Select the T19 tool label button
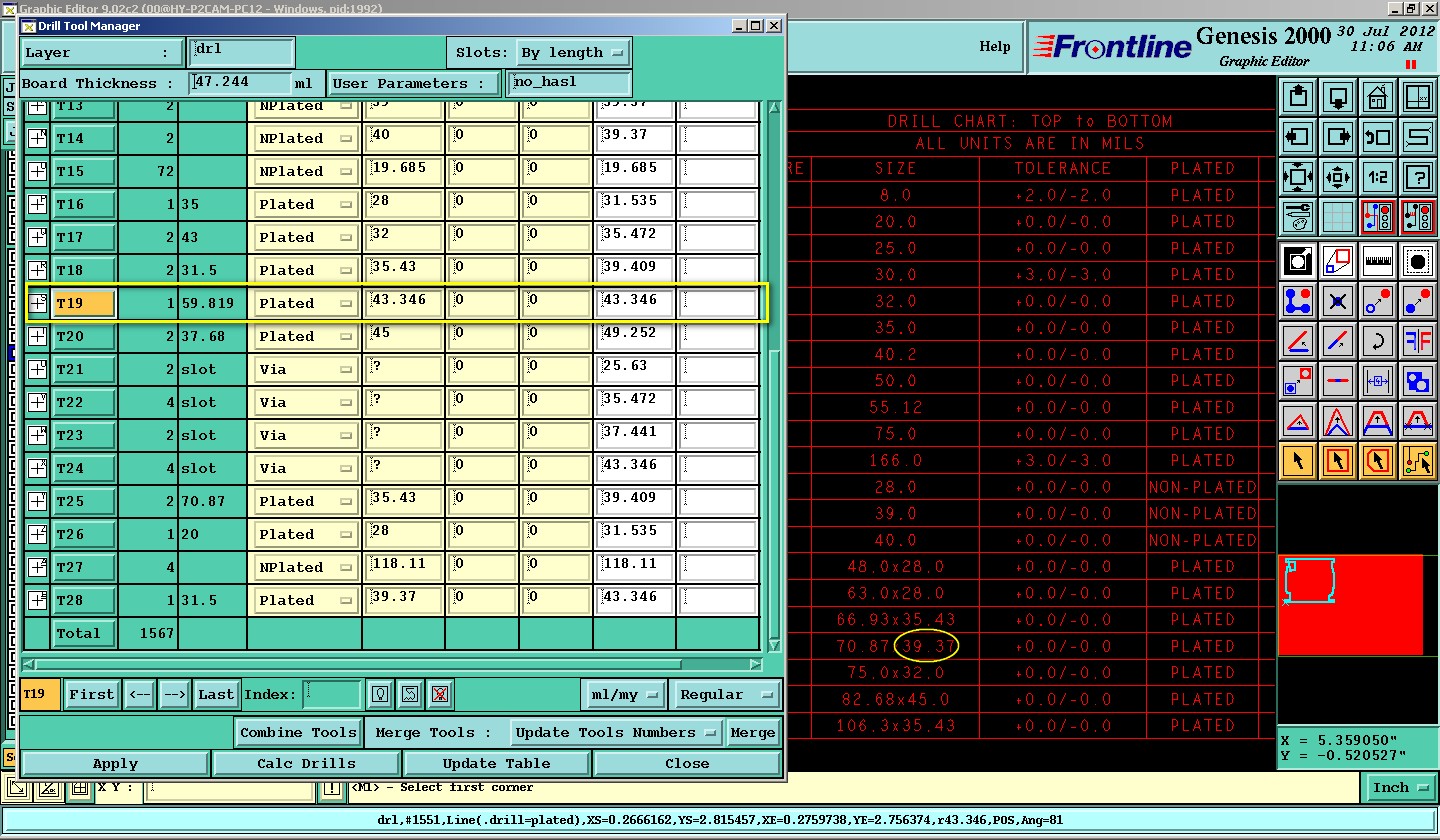Viewport: 1440px width, 840px height. tap(84, 303)
